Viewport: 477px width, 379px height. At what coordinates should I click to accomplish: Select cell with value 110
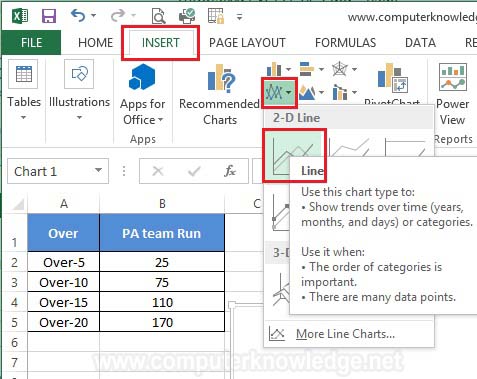pyautogui.click(x=162, y=302)
